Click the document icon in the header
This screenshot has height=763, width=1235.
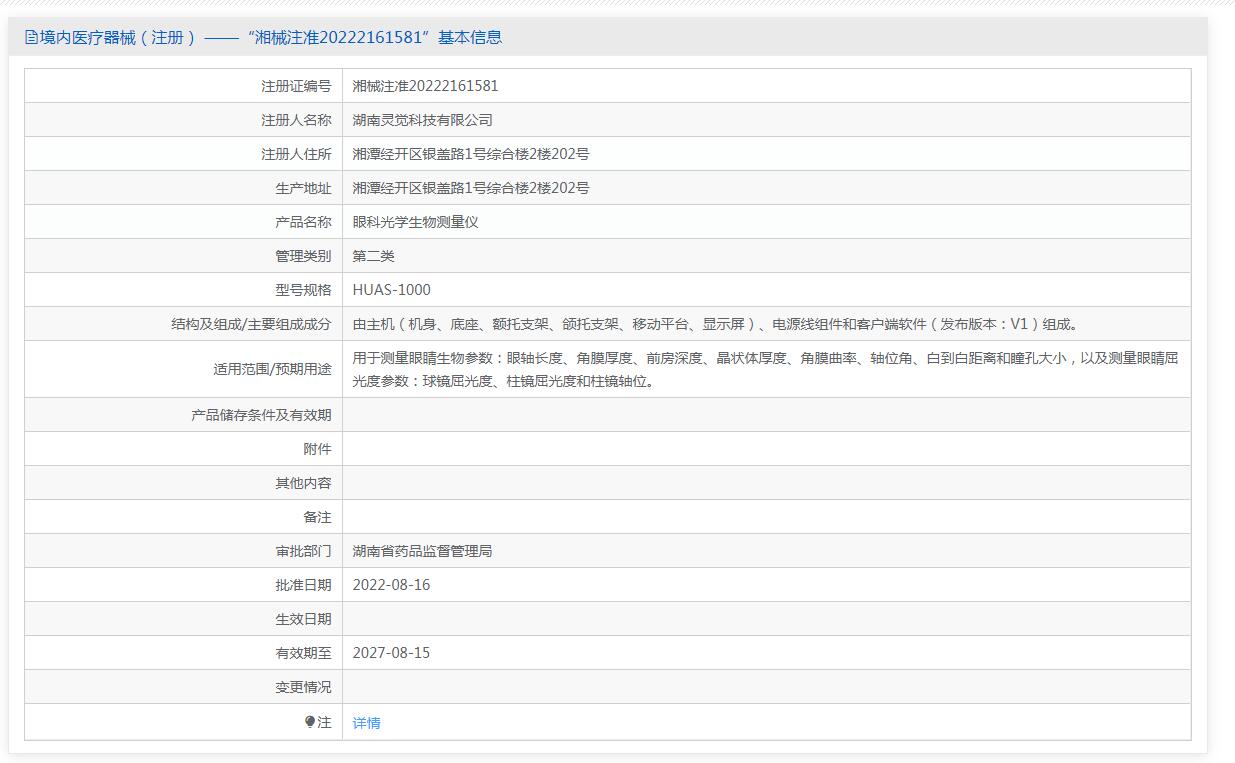32,38
